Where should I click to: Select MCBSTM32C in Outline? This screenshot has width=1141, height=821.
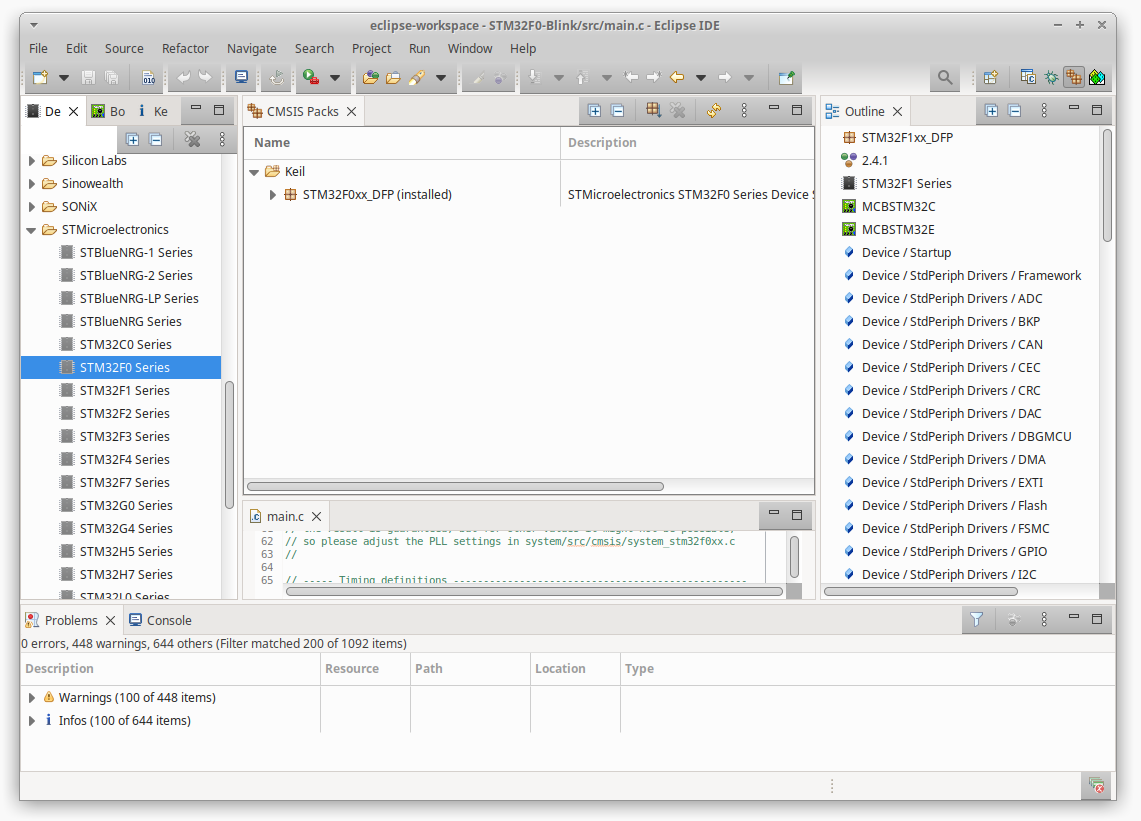898,206
